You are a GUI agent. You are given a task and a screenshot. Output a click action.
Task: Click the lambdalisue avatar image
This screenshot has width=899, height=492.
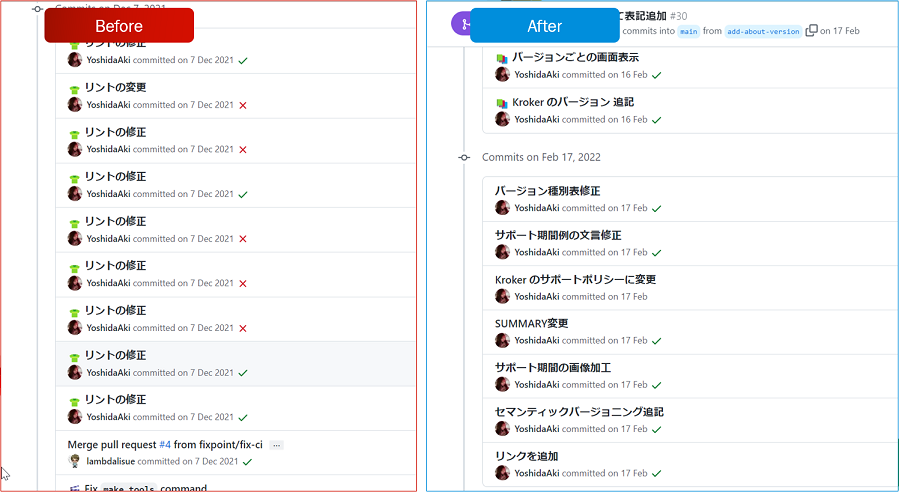pyautogui.click(x=75, y=461)
